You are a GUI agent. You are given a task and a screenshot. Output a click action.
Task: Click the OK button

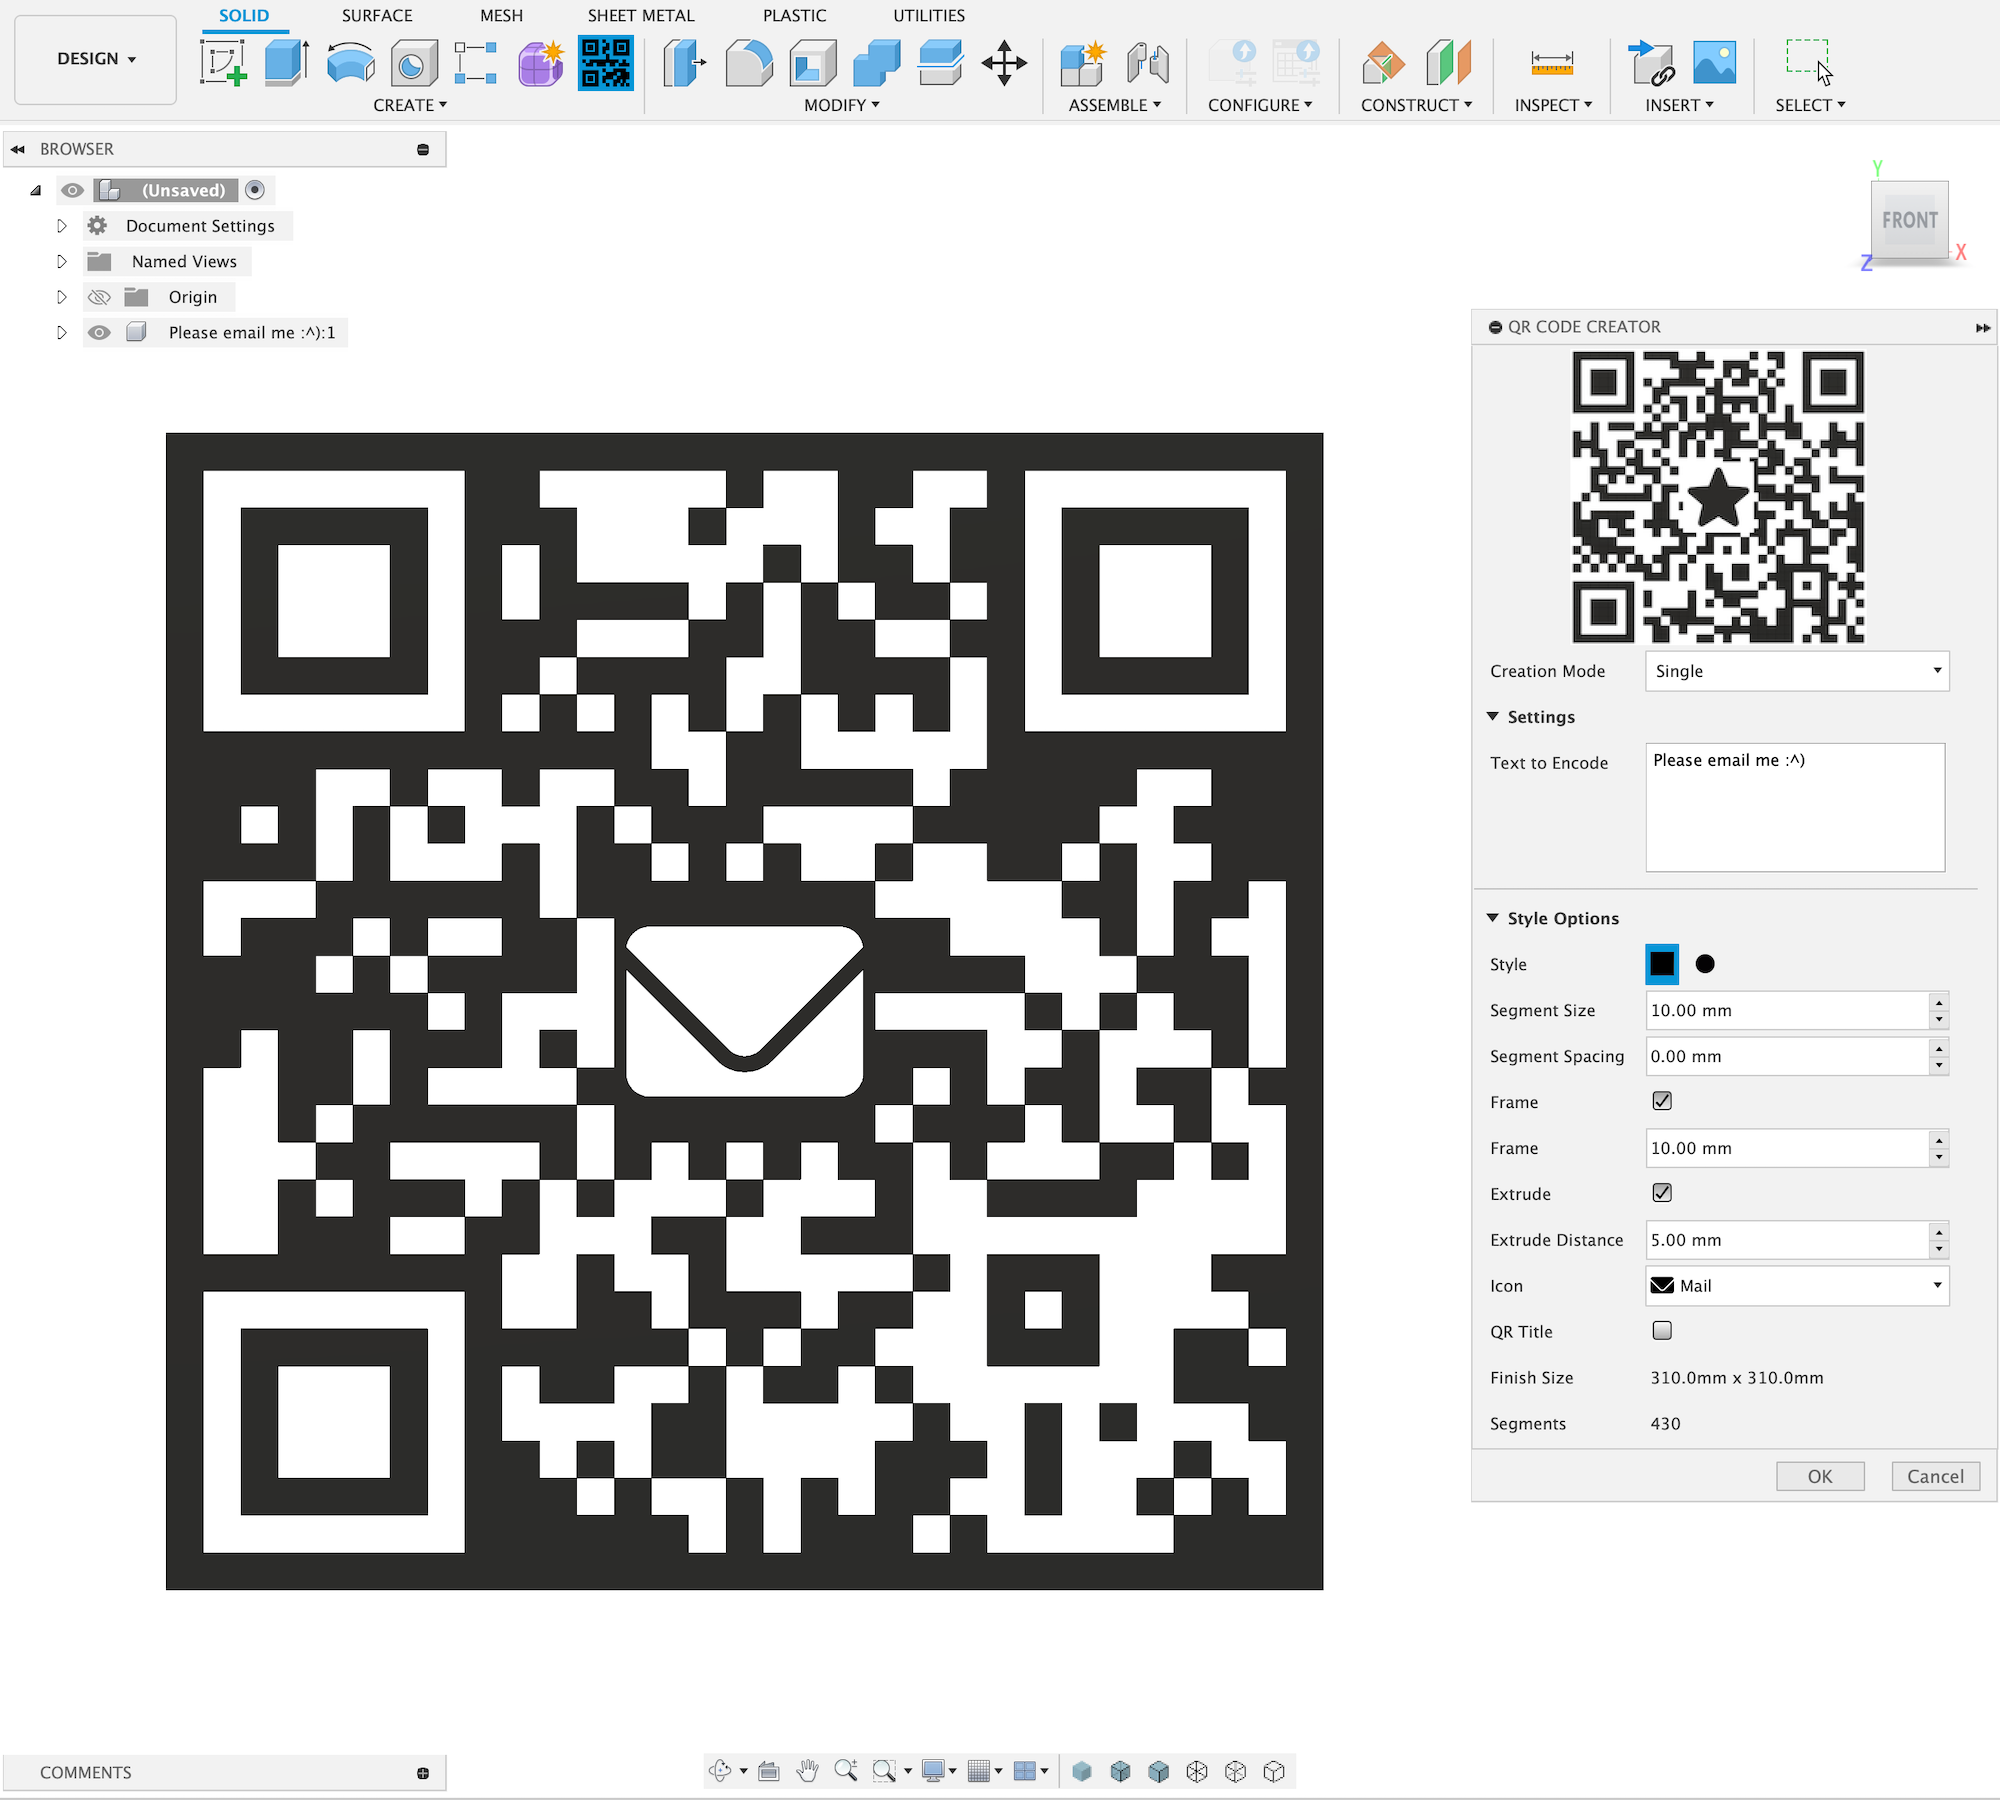pyautogui.click(x=1819, y=1476)
